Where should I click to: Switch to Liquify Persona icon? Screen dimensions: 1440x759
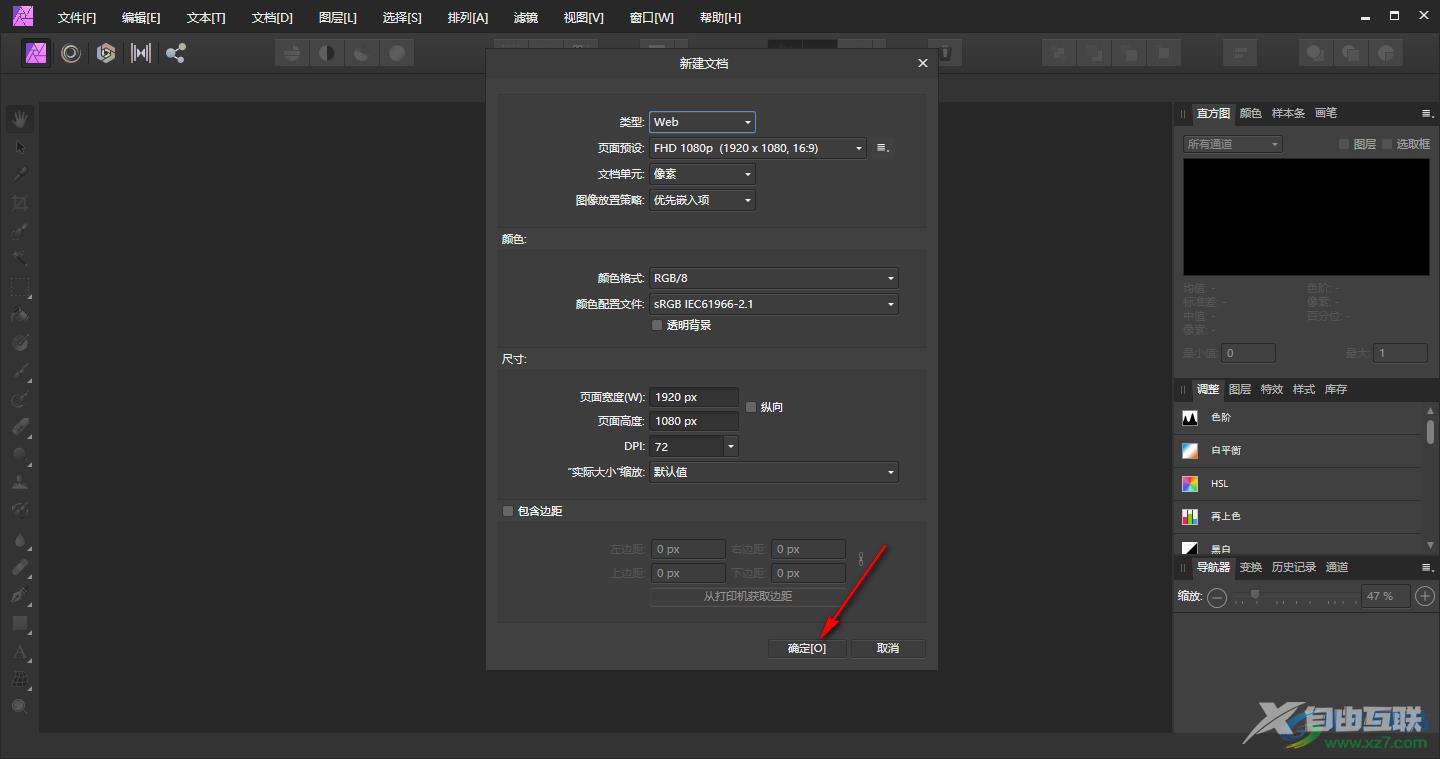71,53
